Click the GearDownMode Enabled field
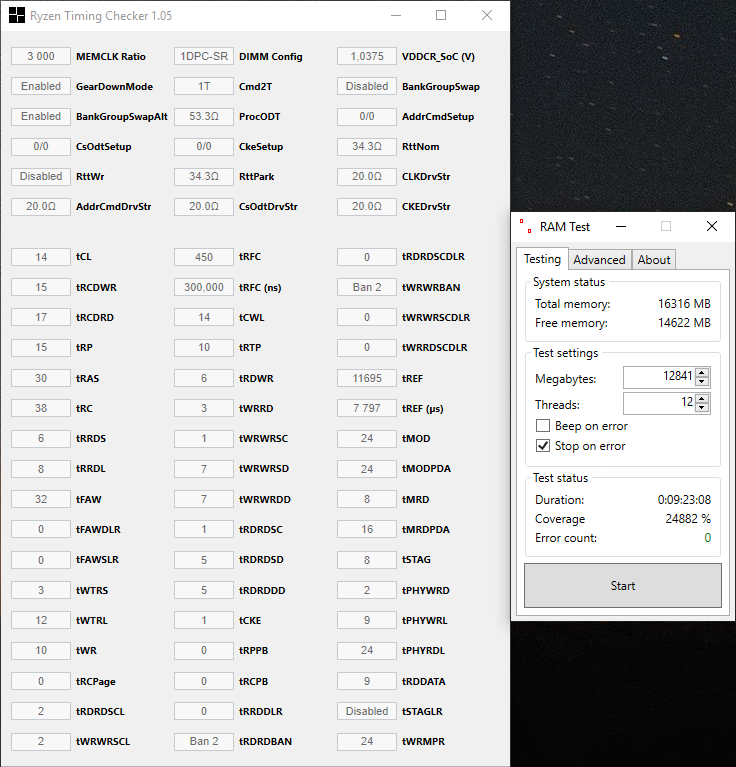The height and width of the screenshot is (767, 736). pyautogui.click(x=41, y=86)
